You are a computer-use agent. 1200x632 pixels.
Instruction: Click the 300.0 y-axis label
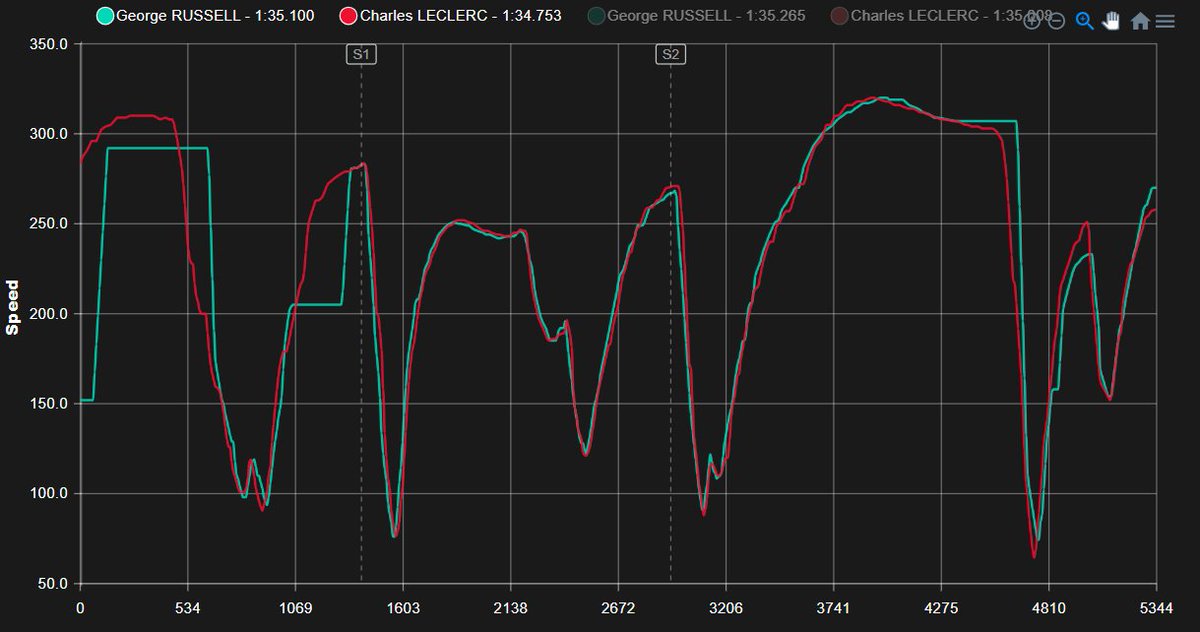[48, 134]
